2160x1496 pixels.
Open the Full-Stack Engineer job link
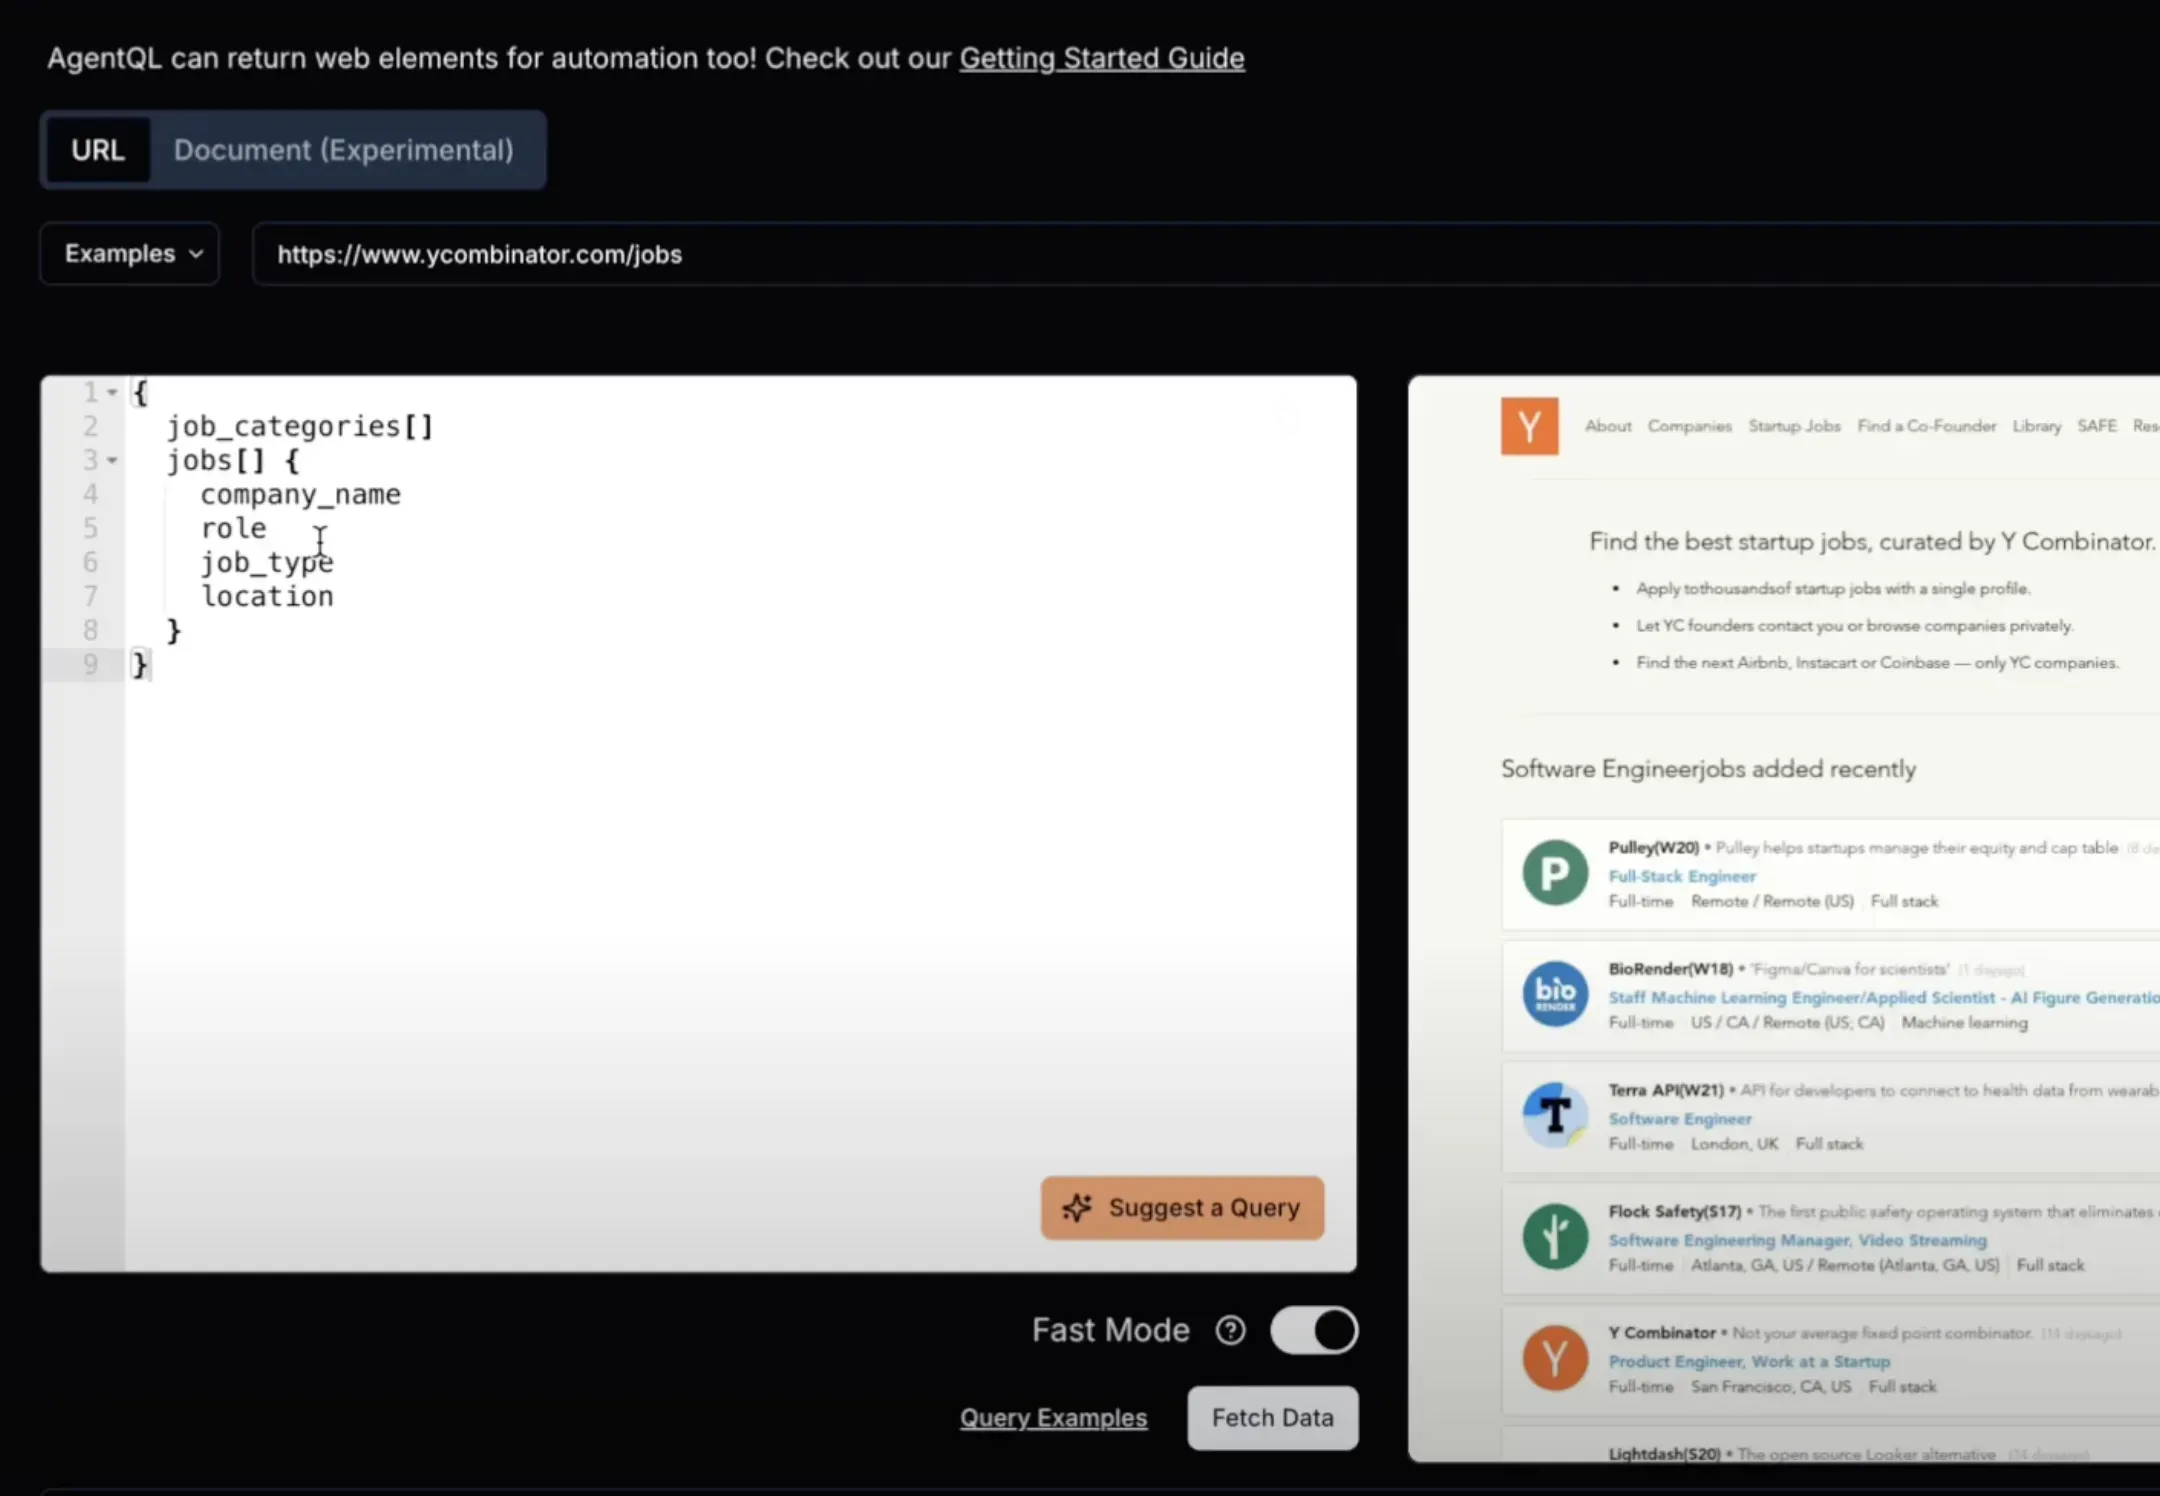pos(1682,876)
